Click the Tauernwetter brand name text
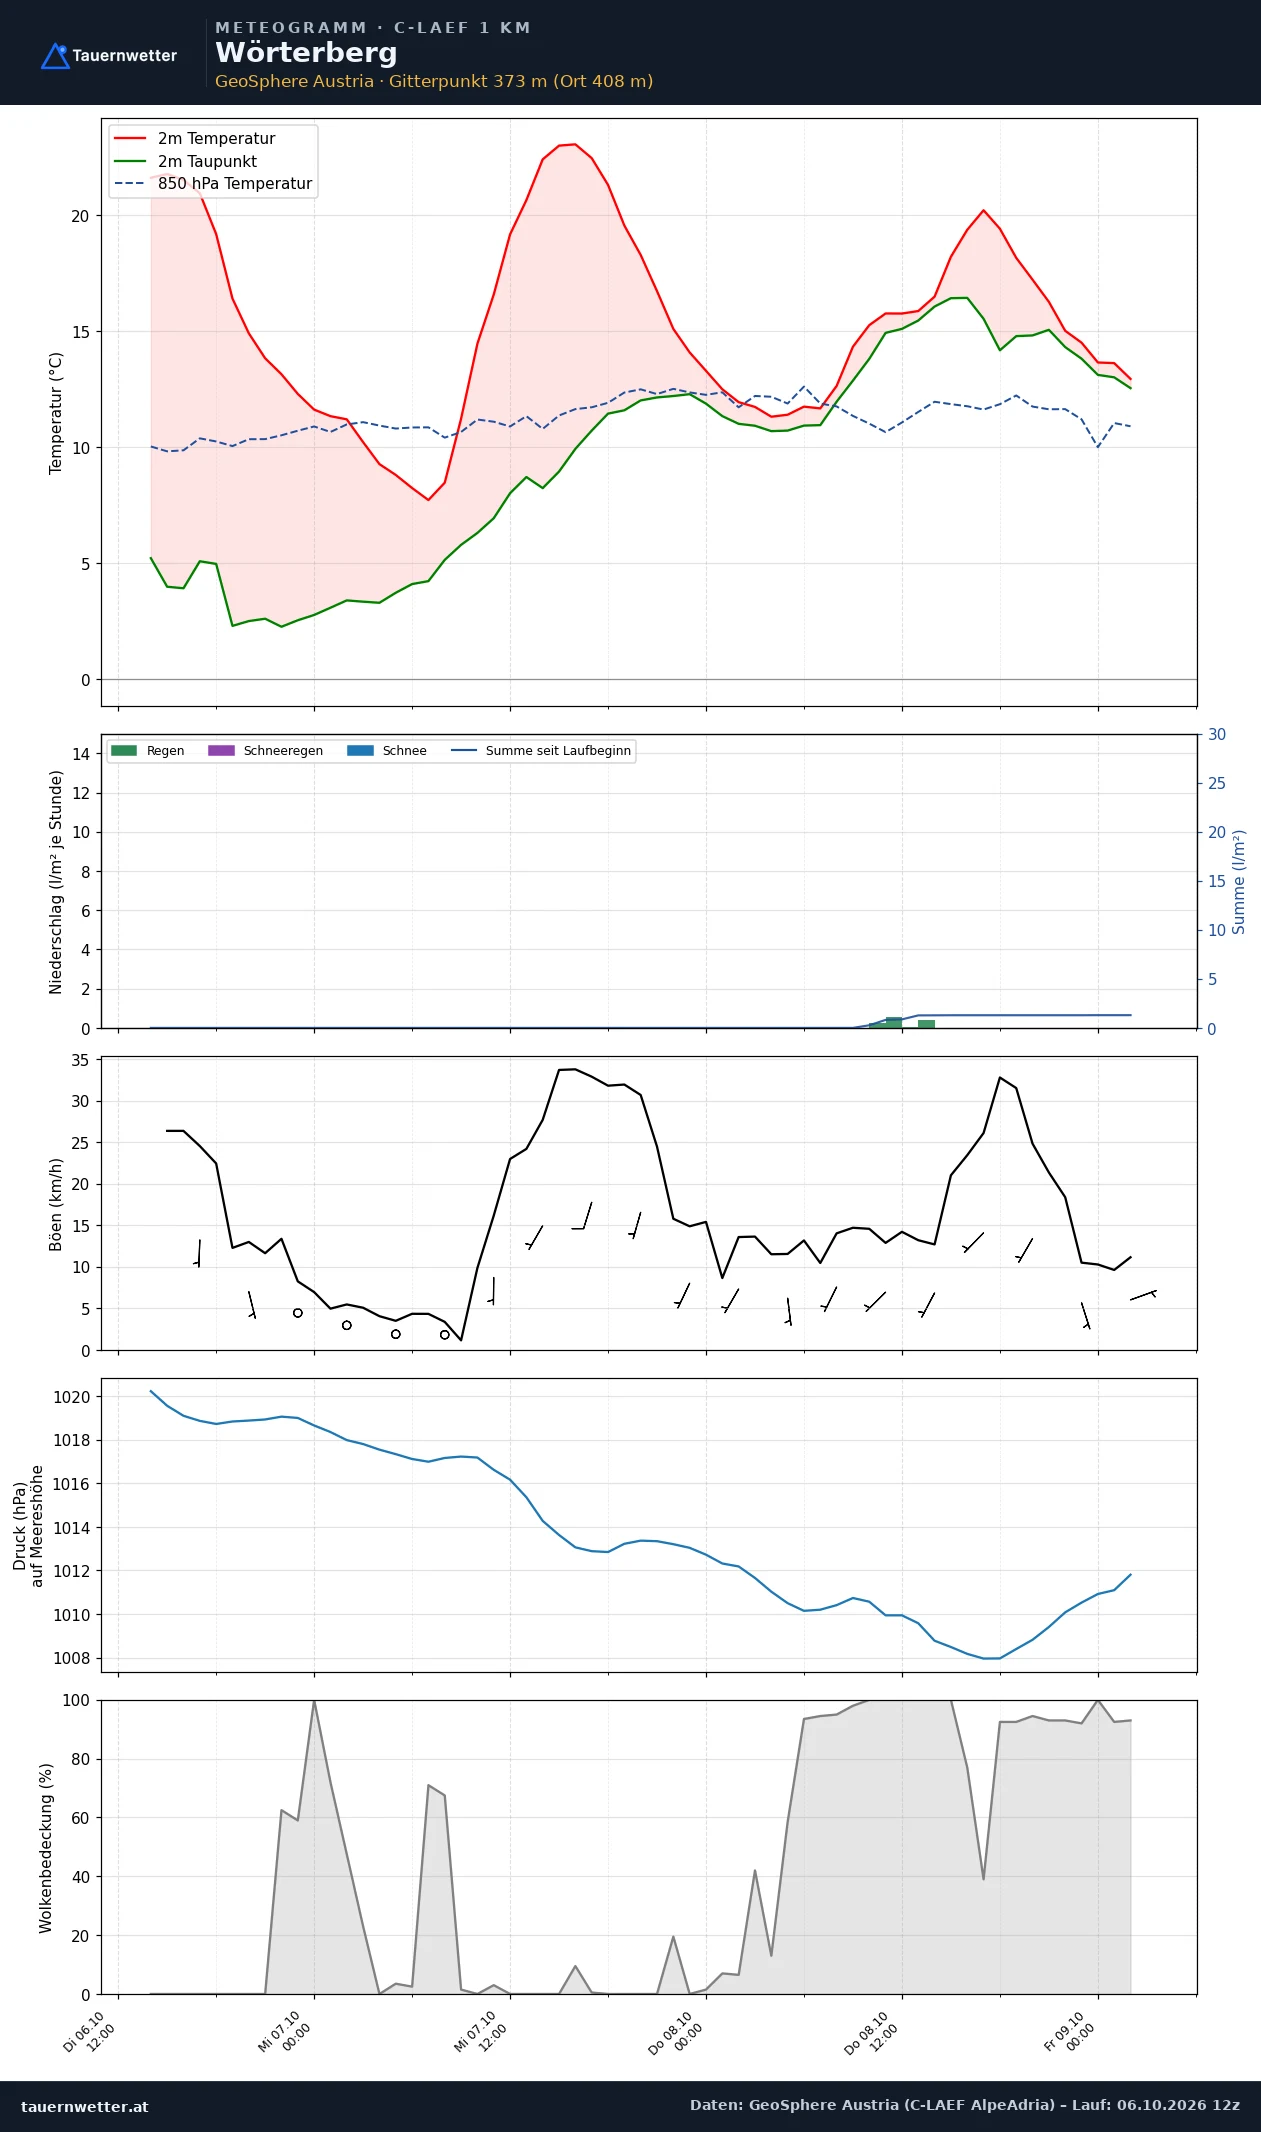 124,56
